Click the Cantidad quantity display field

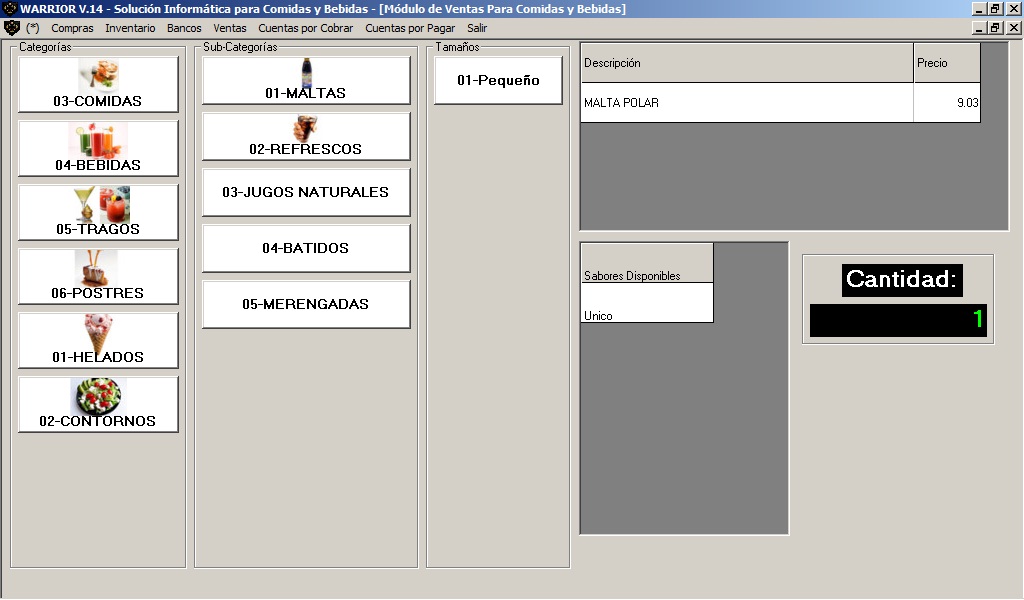click(898, 320)
